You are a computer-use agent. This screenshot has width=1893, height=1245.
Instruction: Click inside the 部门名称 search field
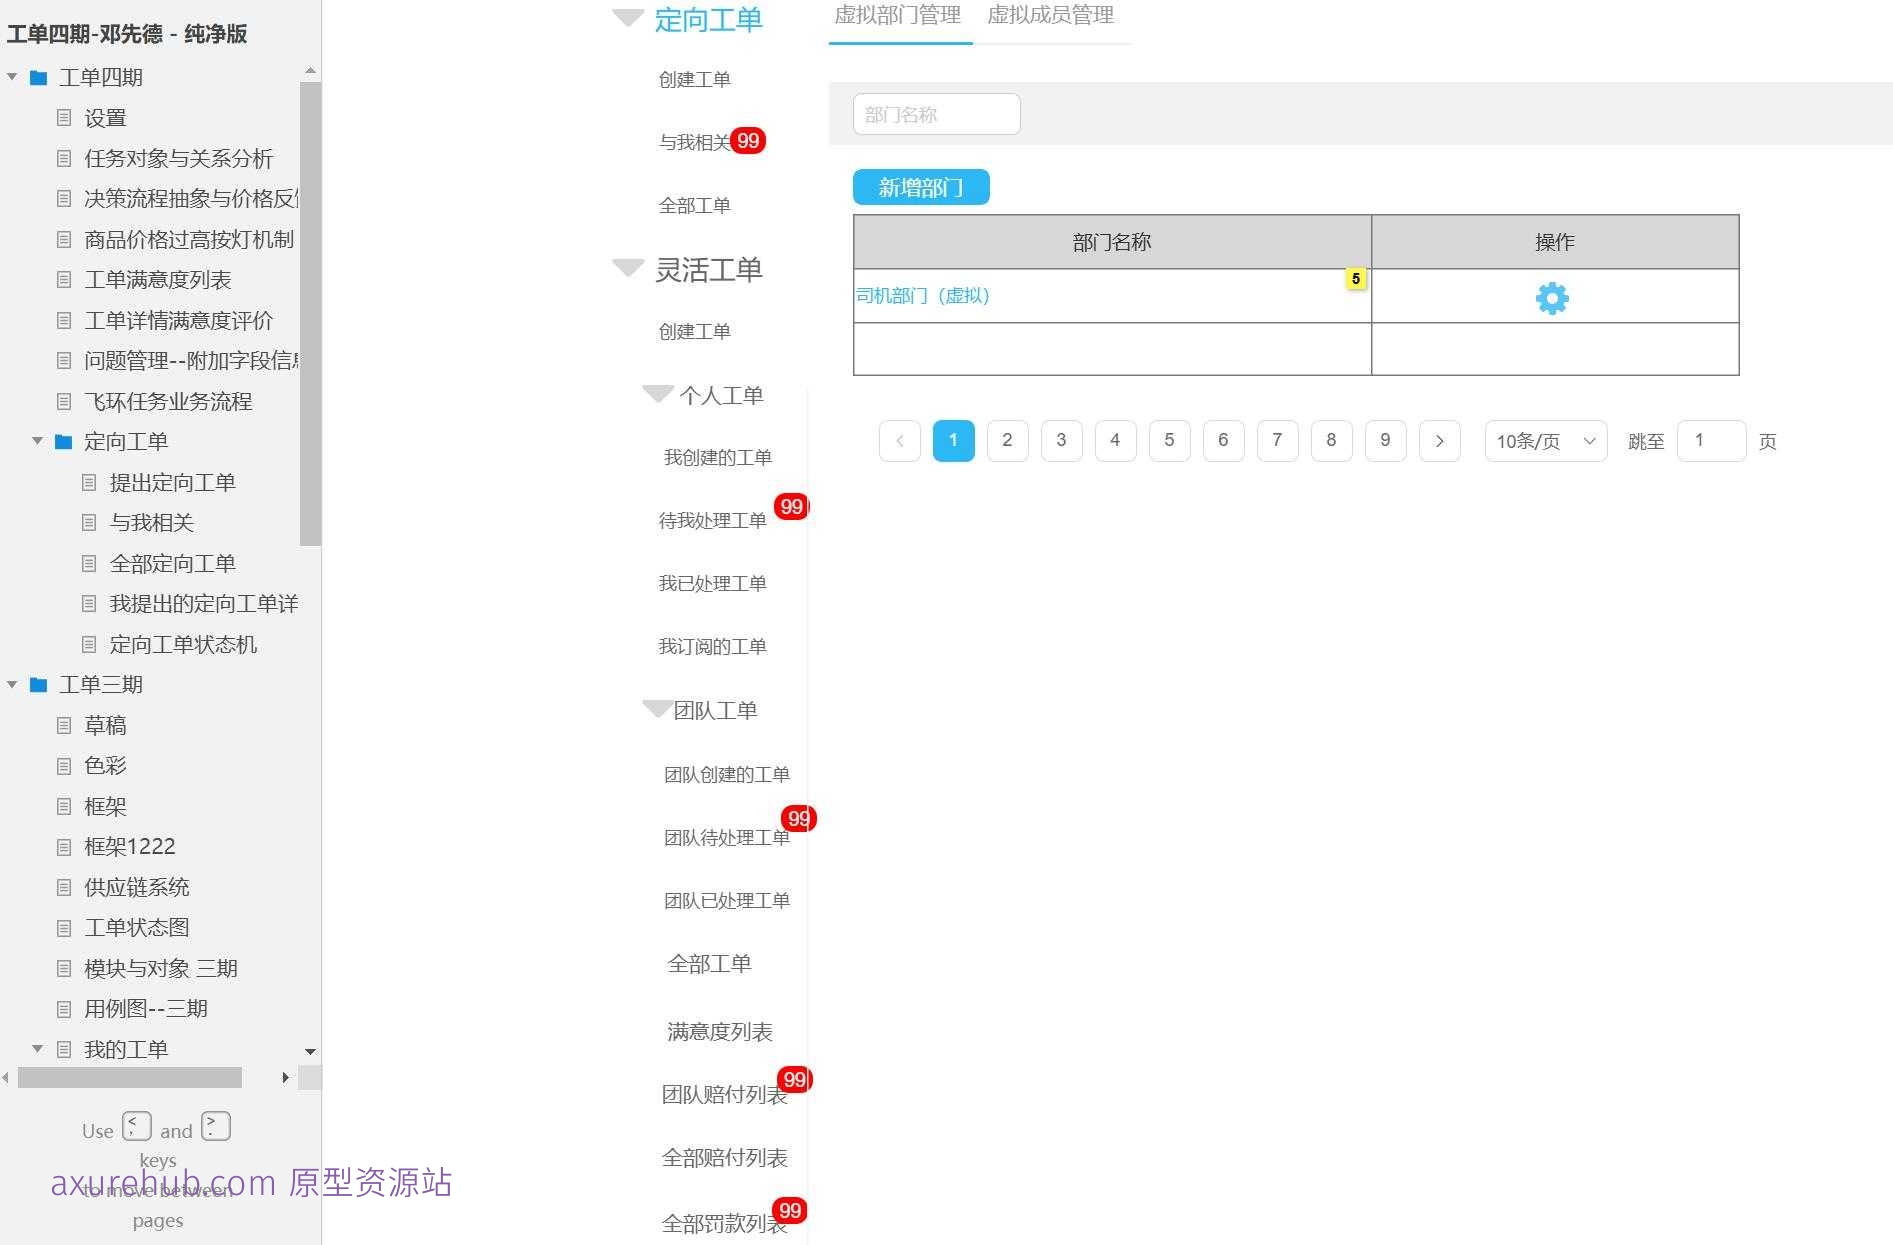coord(935,113)
